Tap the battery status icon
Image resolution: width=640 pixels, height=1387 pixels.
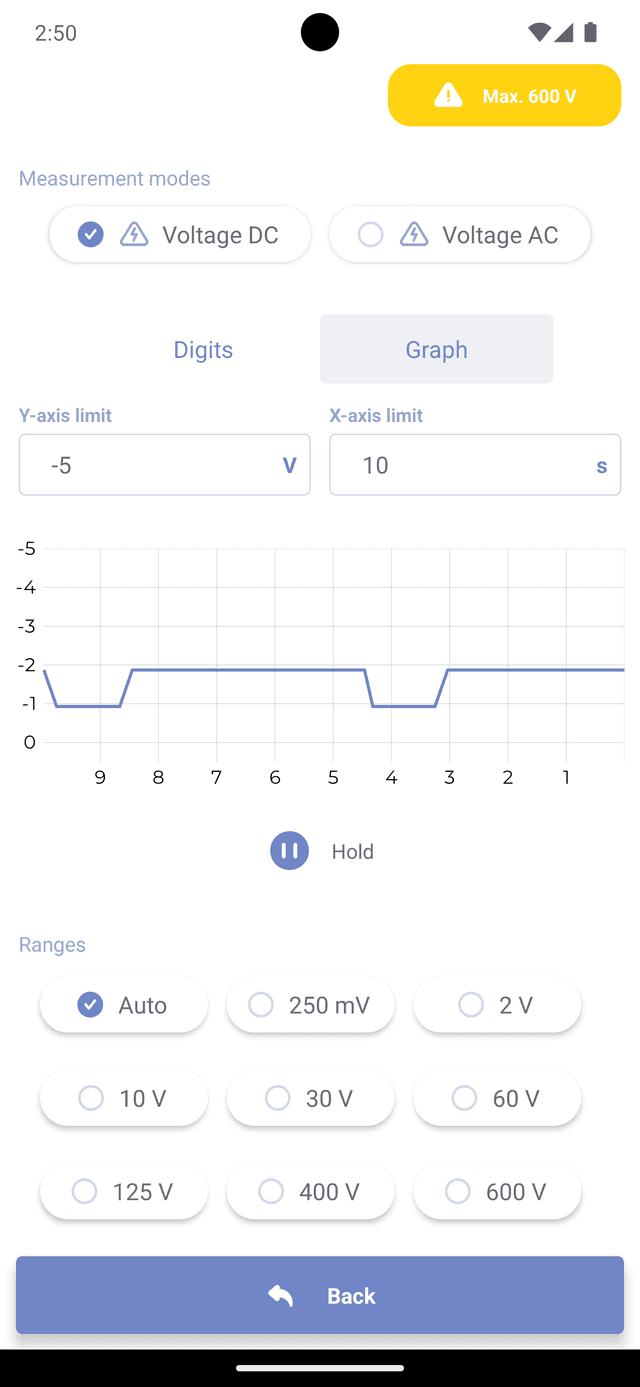pos(590,33)
